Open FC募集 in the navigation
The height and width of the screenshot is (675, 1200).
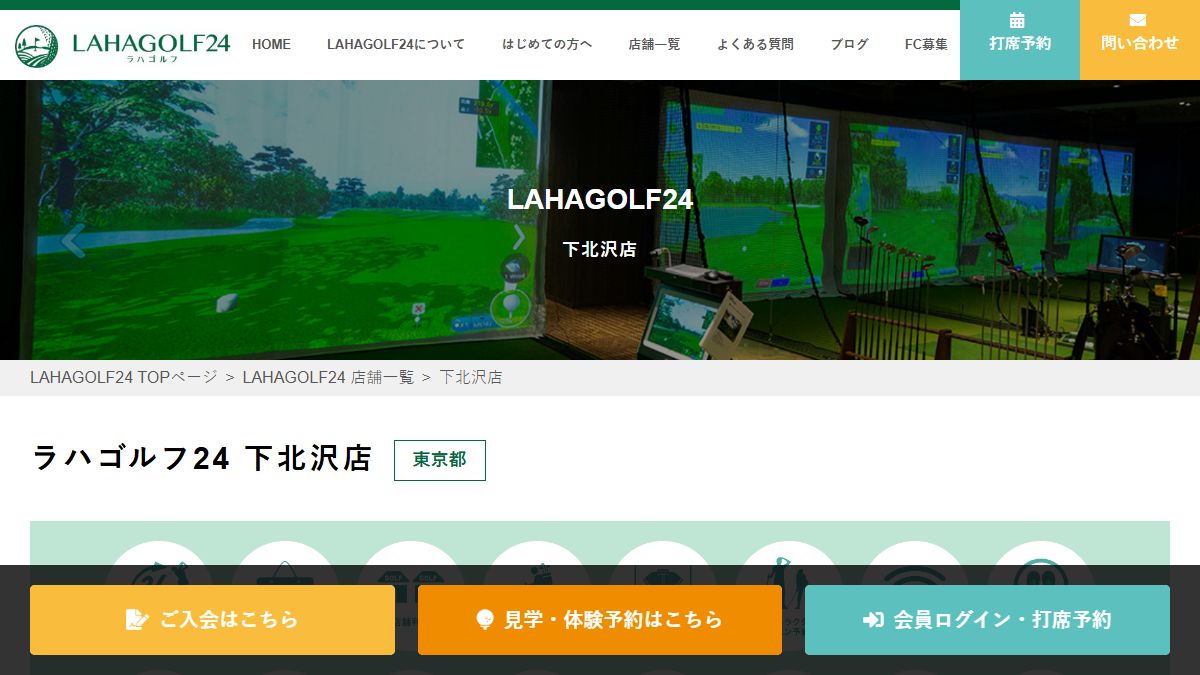[926, 44]
